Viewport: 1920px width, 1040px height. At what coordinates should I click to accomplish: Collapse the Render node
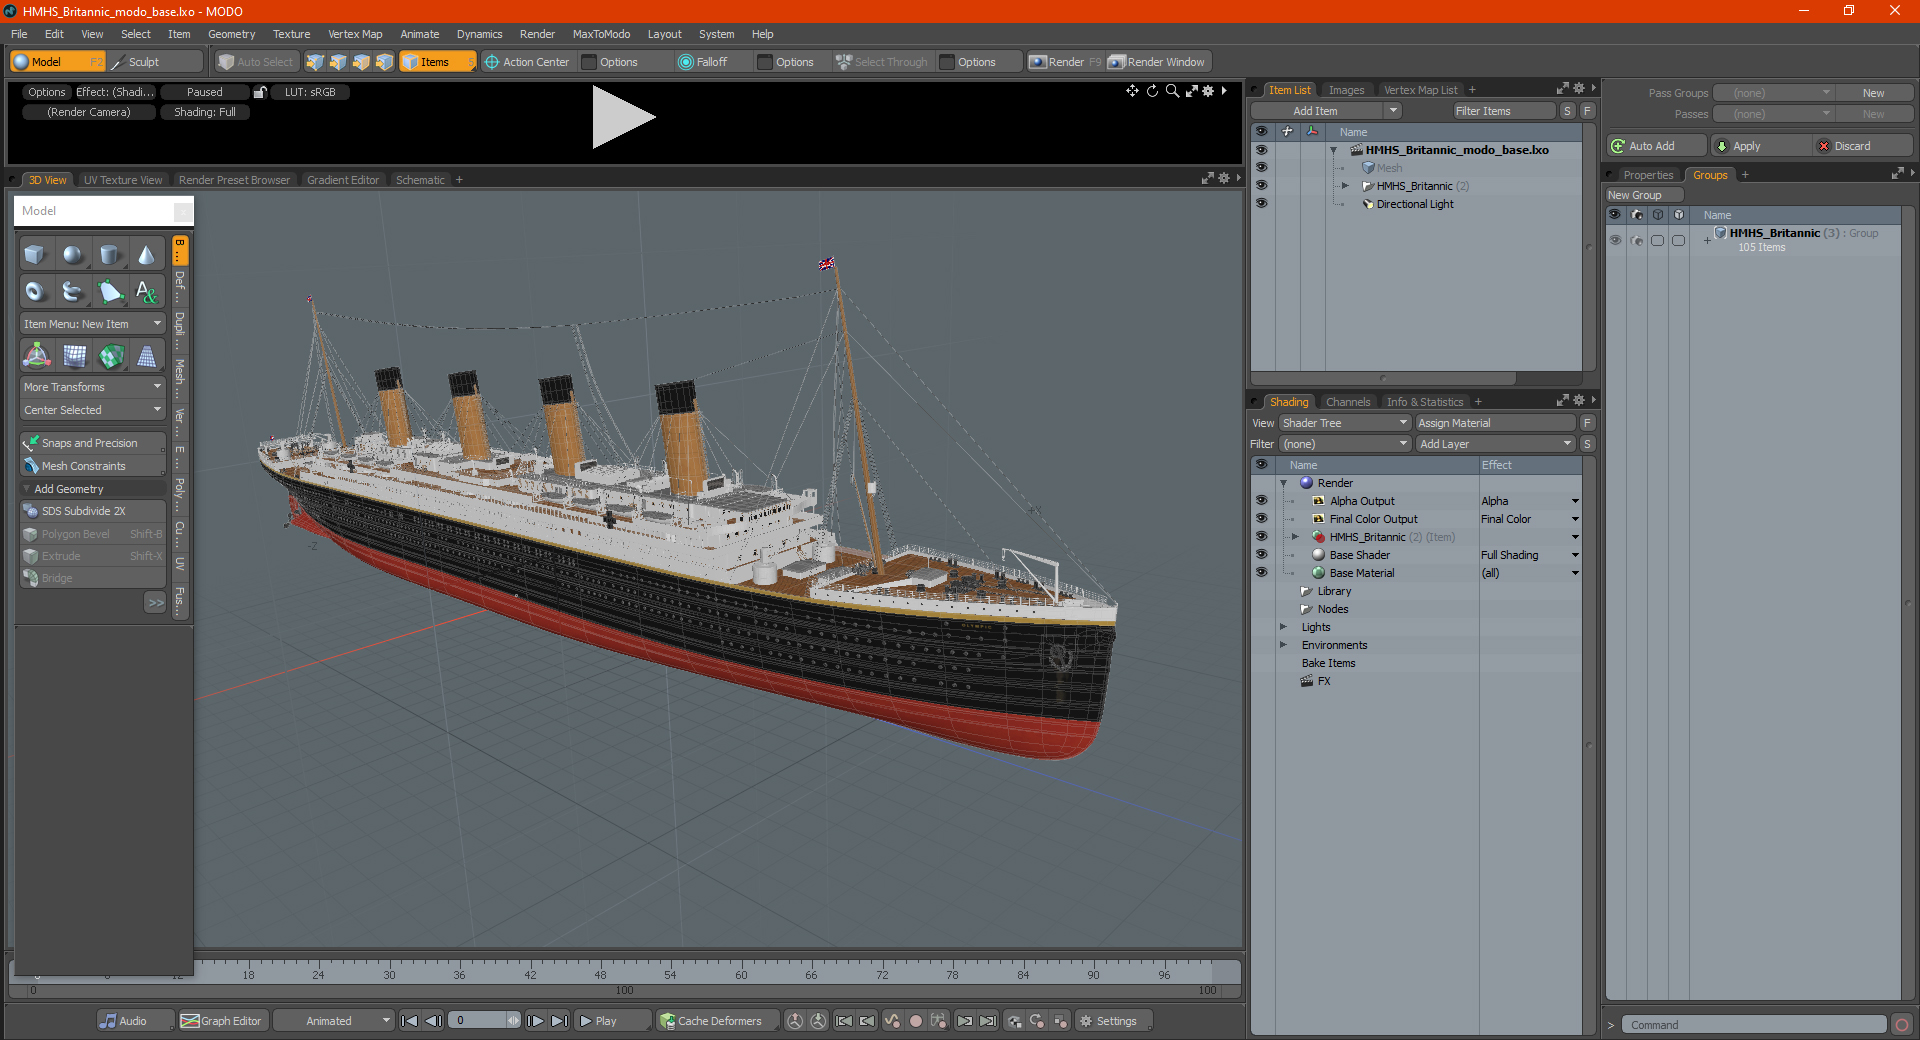click(1283, 483)
